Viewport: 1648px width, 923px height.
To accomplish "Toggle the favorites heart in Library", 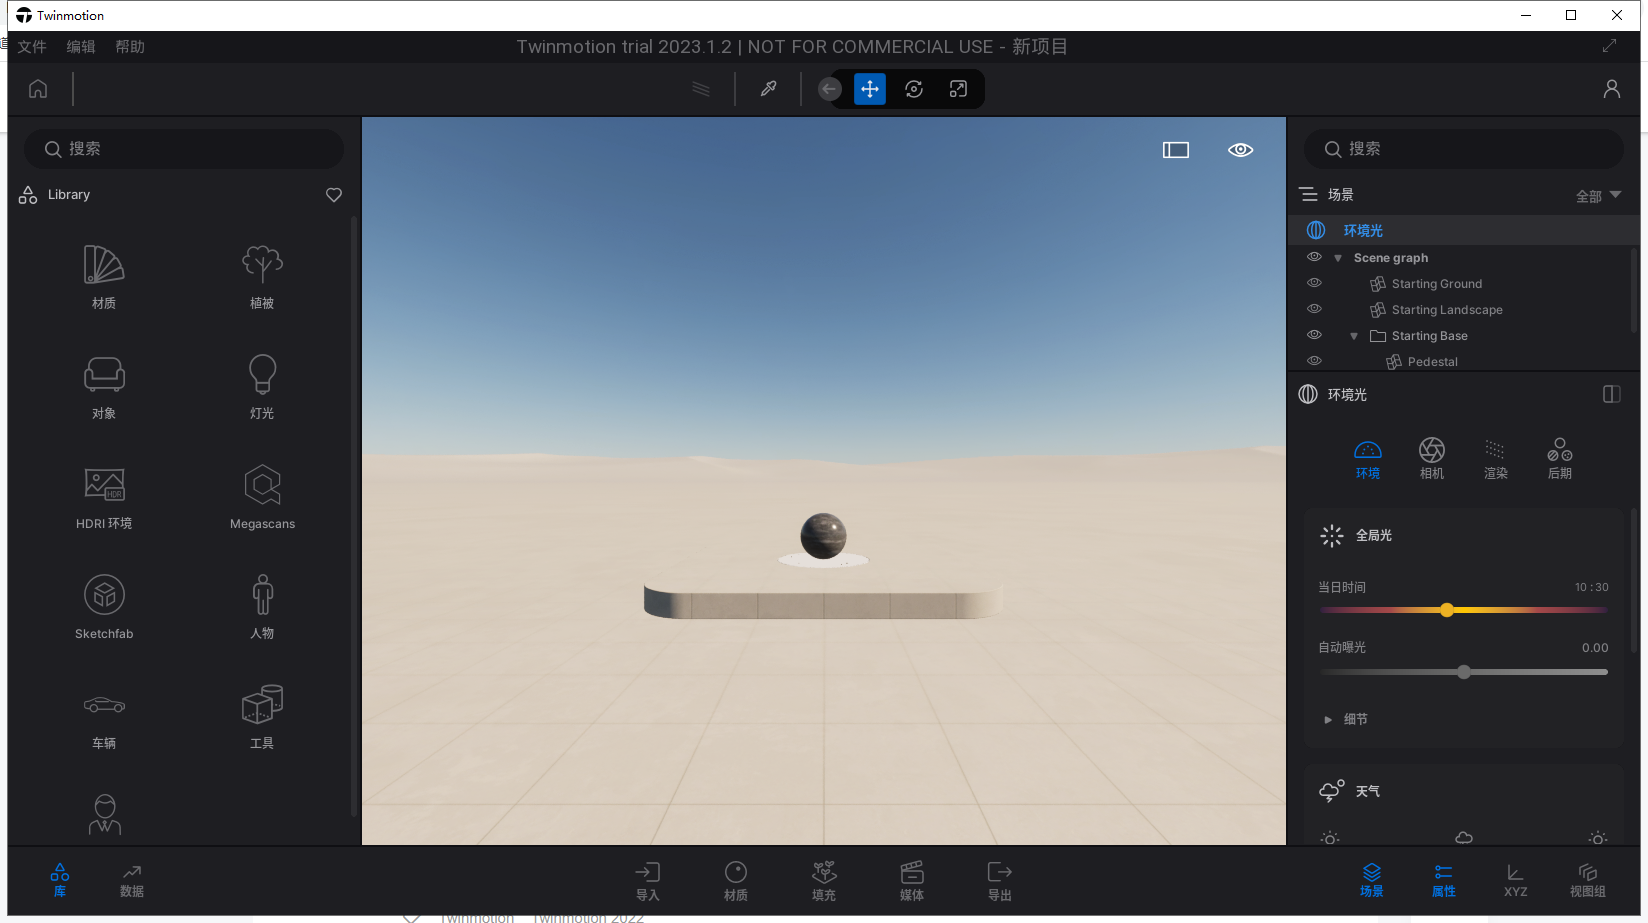I will tap(334, 195).
